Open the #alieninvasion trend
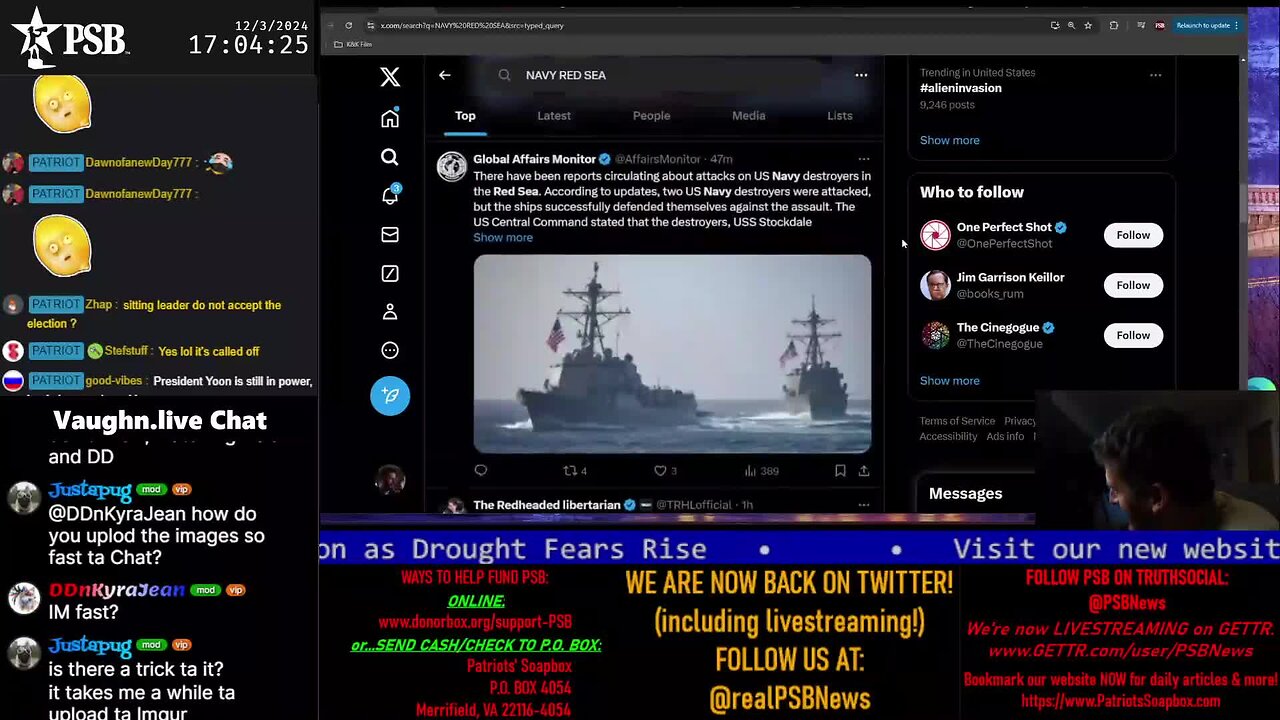Viewport: 1280px width, 720px height. tap(961, 88)
